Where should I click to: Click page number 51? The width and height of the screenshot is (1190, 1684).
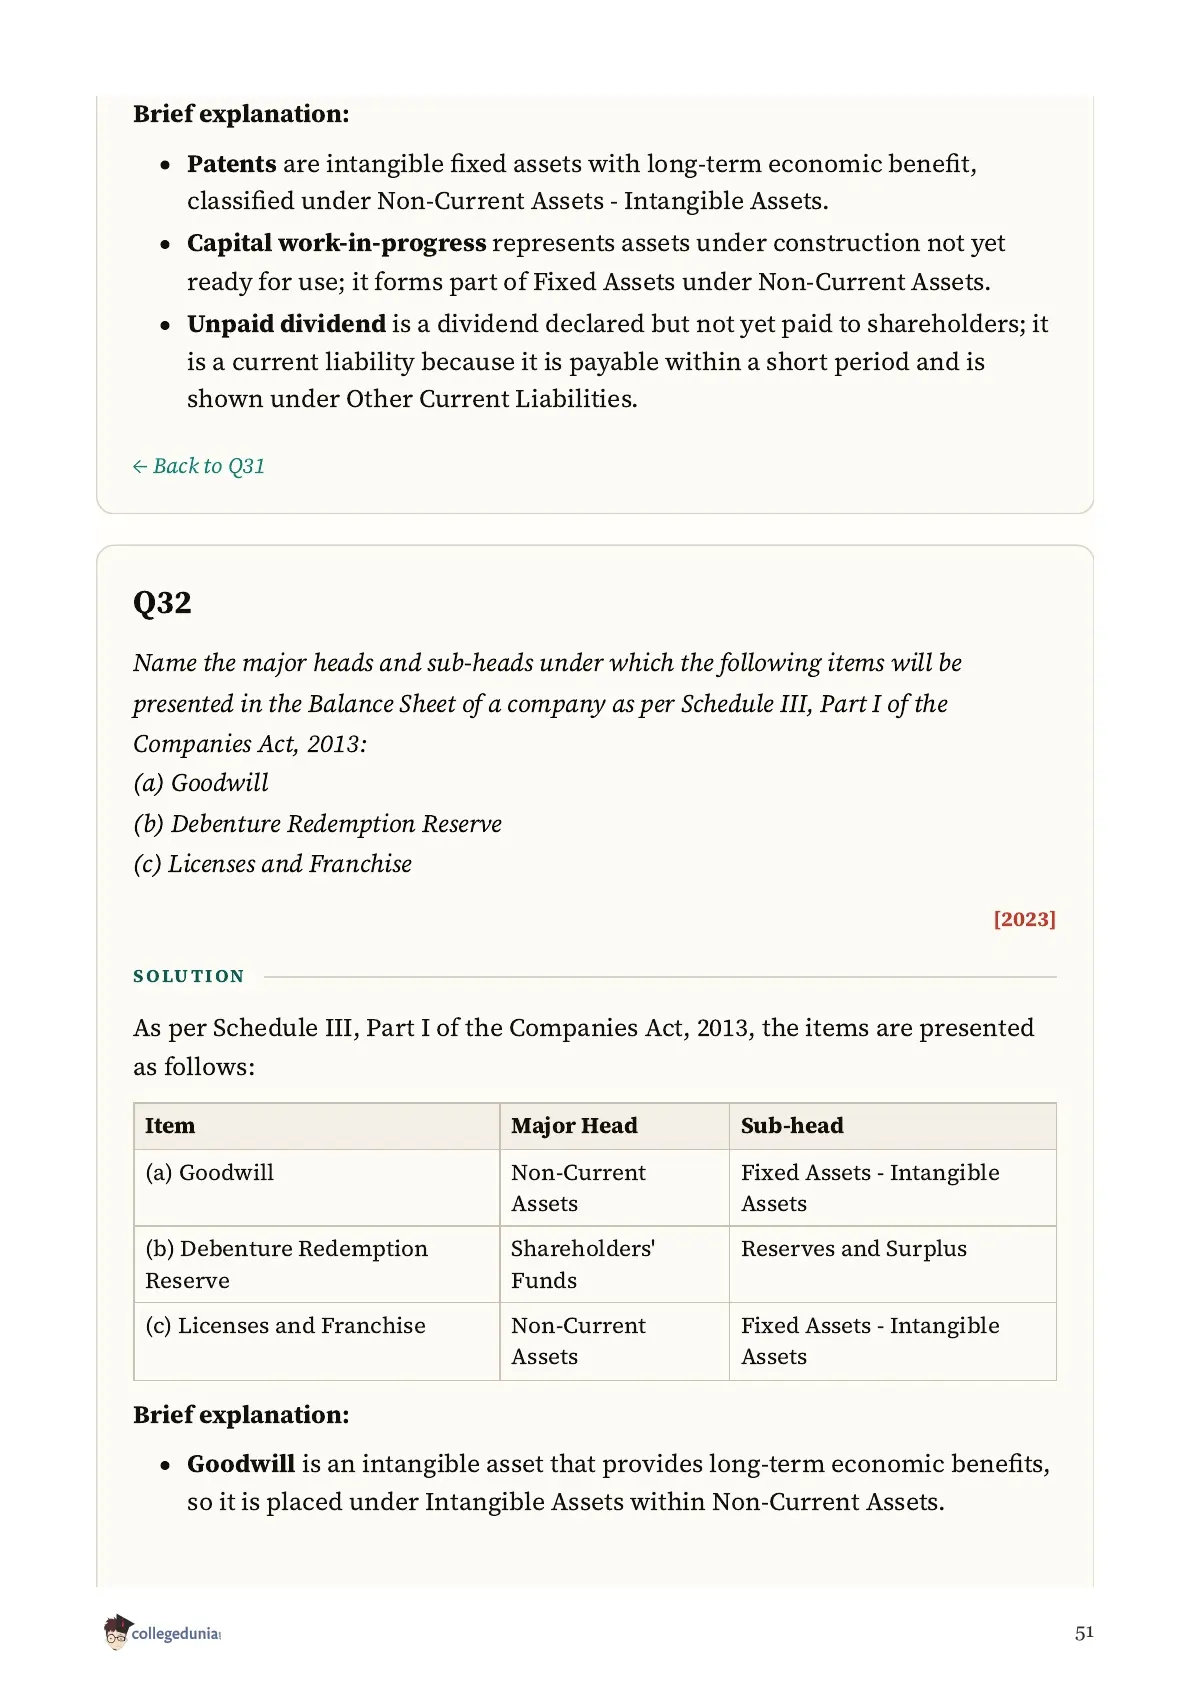click(1084, 1633)
